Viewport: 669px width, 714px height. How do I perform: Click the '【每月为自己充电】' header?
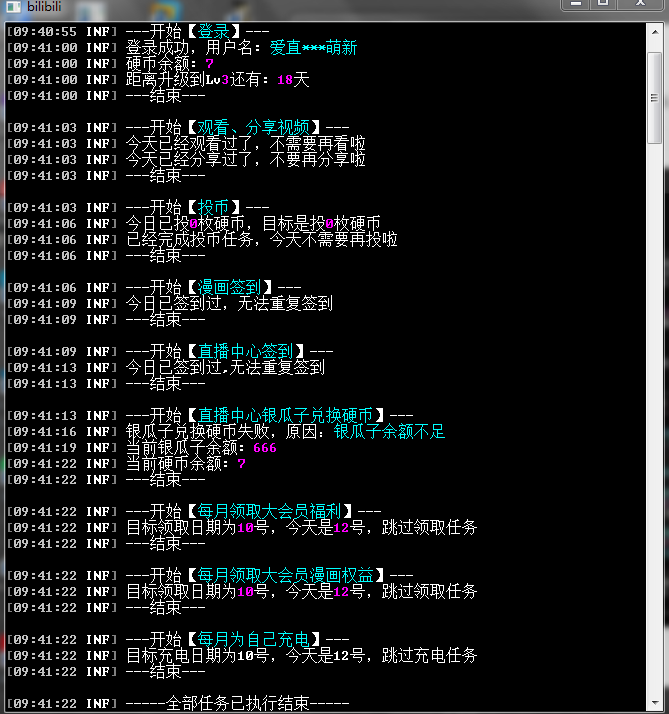pos(254,640)
